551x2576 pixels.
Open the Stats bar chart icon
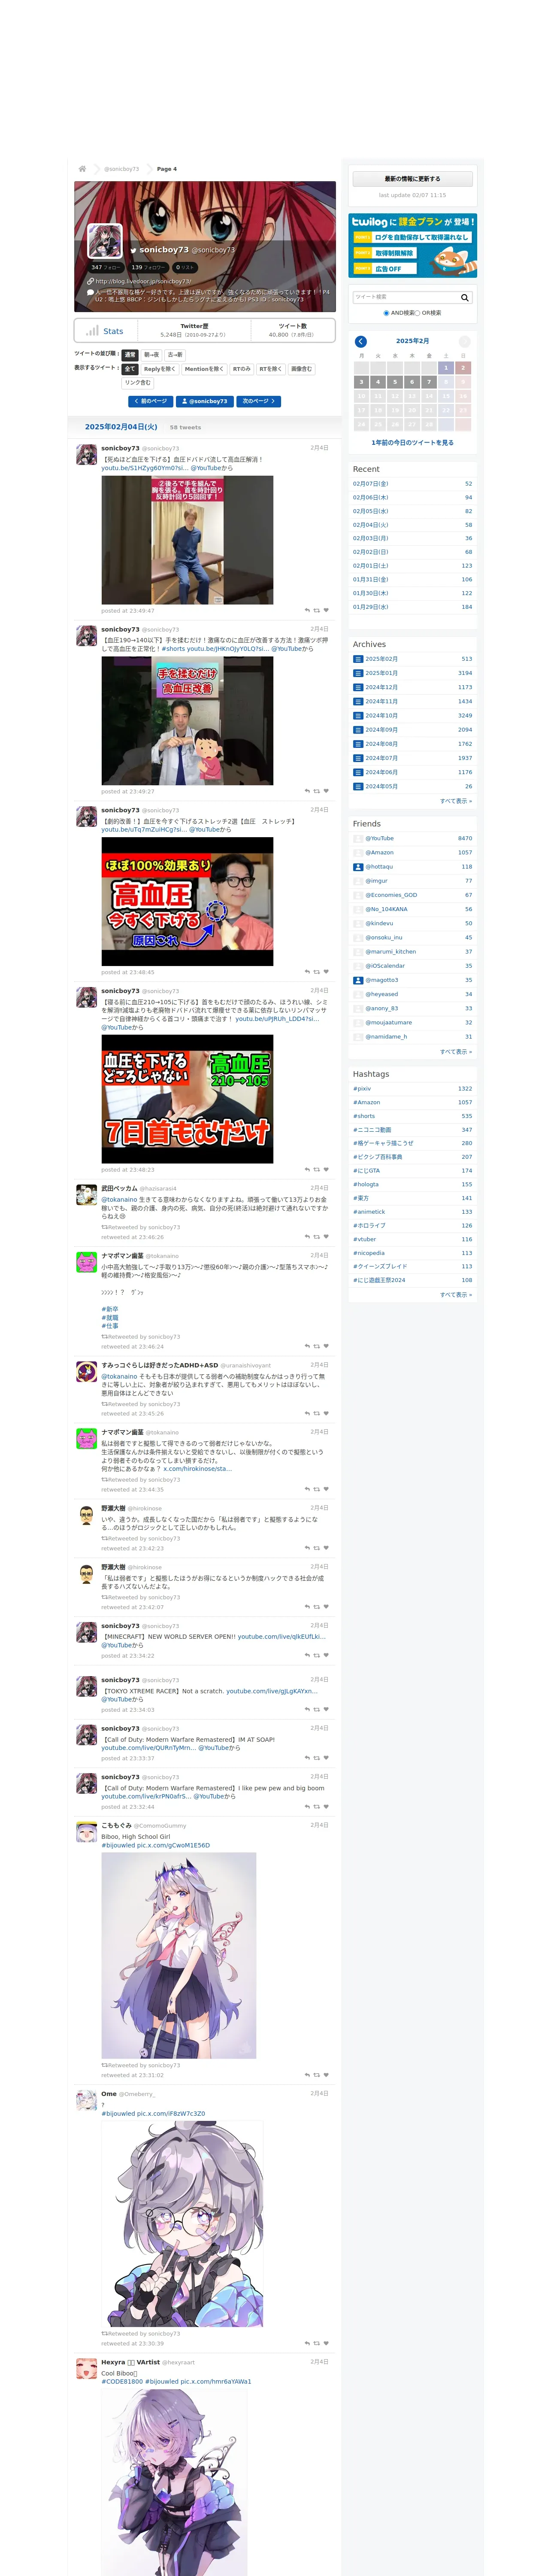(x=92, y=330)
